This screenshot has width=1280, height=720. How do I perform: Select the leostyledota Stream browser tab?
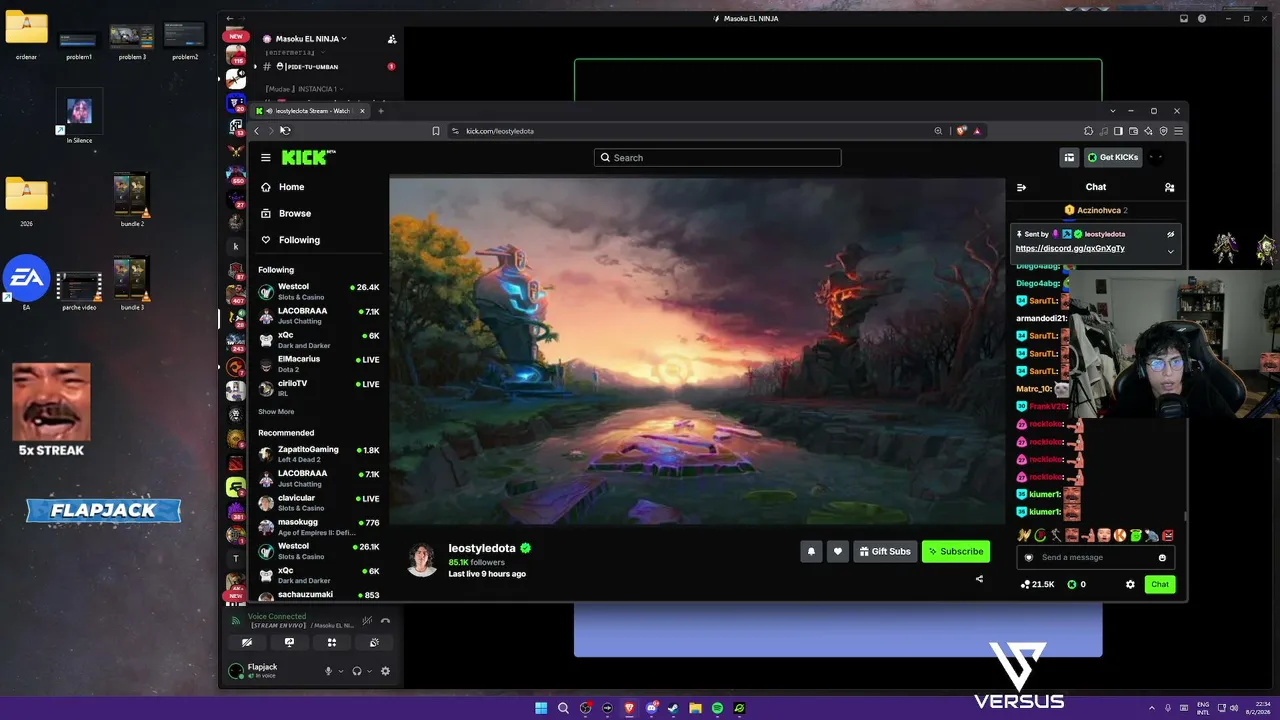[311, 111]
